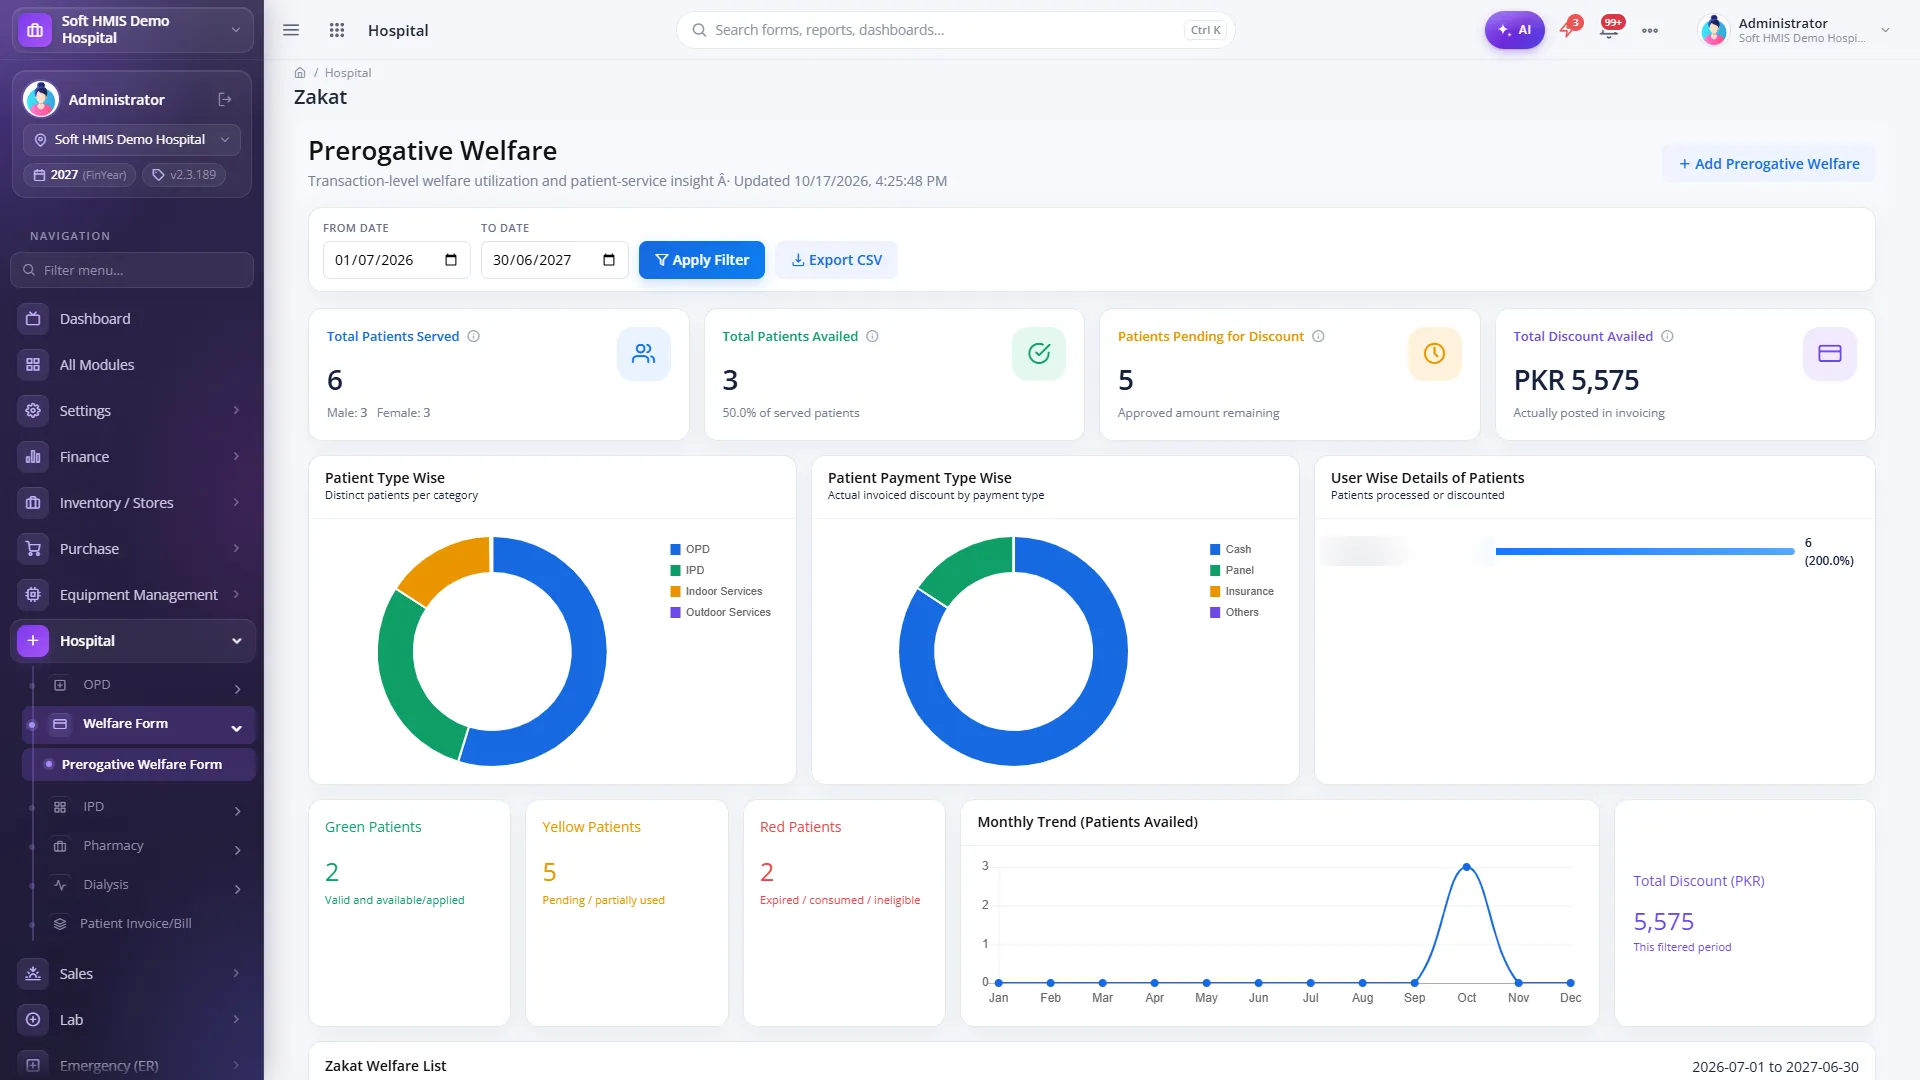
Task: Toggle Panel legend in Payment Type chart
Action: coord(1231,571)
